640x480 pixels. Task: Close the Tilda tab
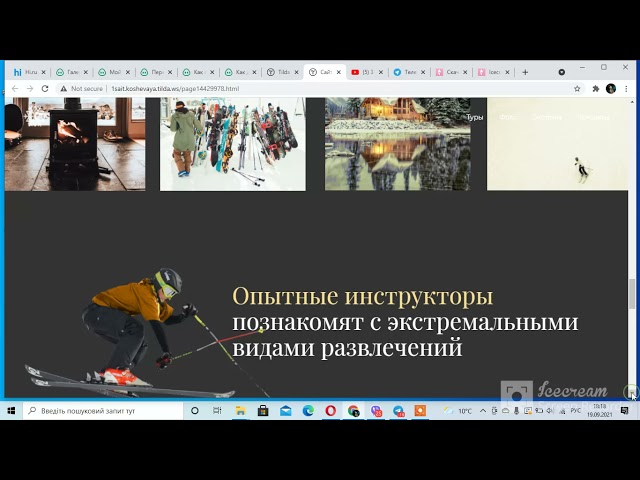click(x=296, y=72)
